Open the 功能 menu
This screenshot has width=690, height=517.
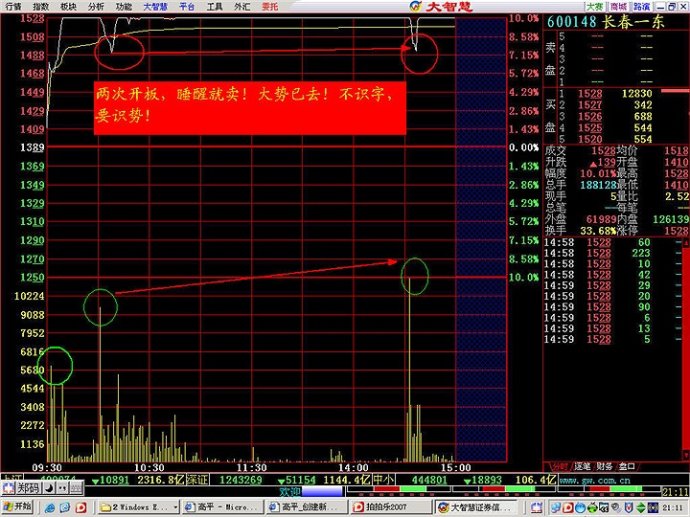coord(124,6)
